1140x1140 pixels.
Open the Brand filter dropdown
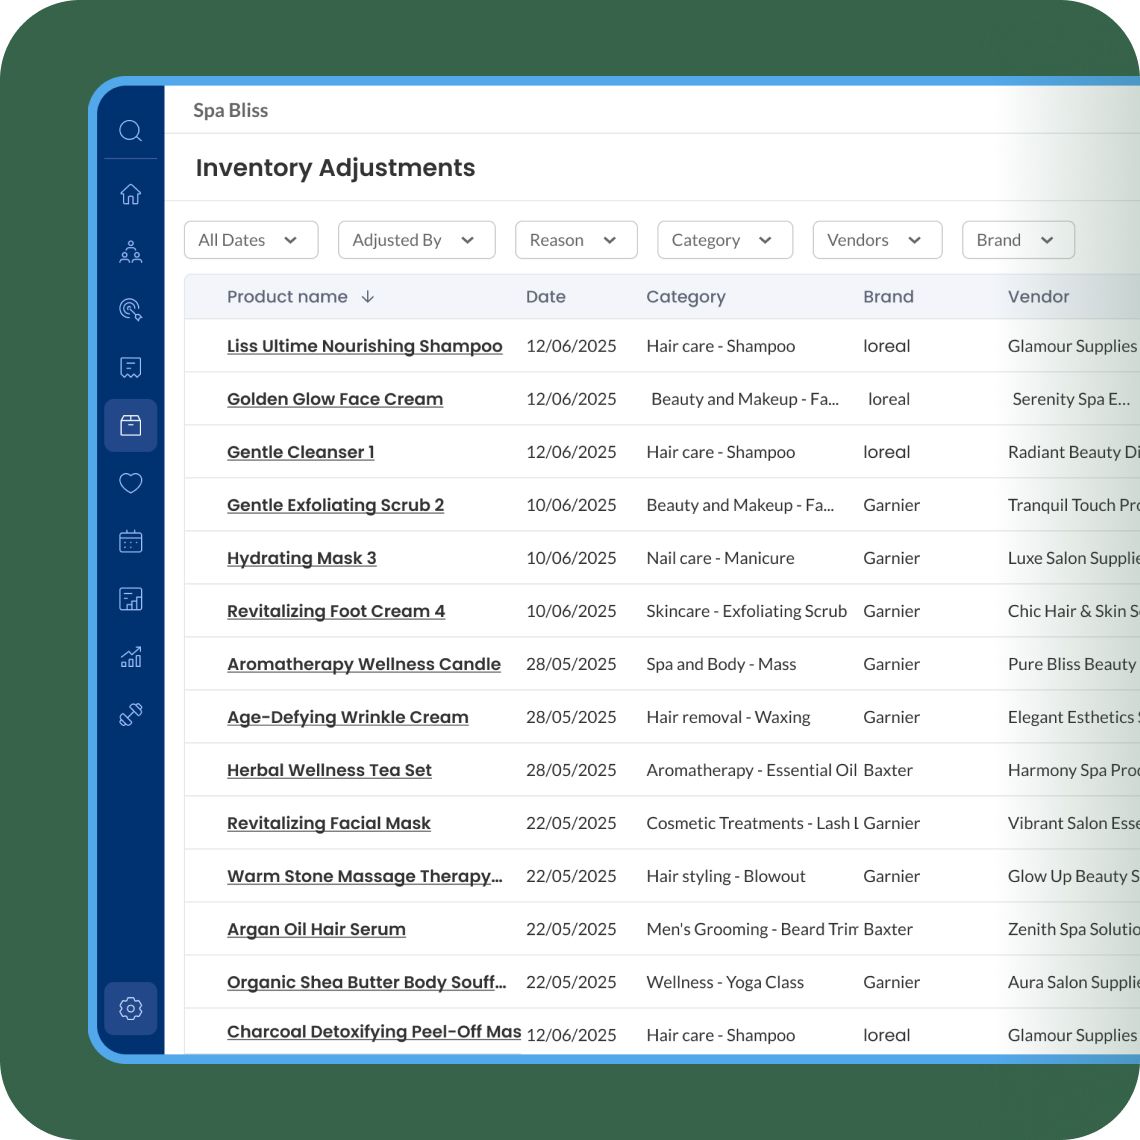click(1018, 240)
